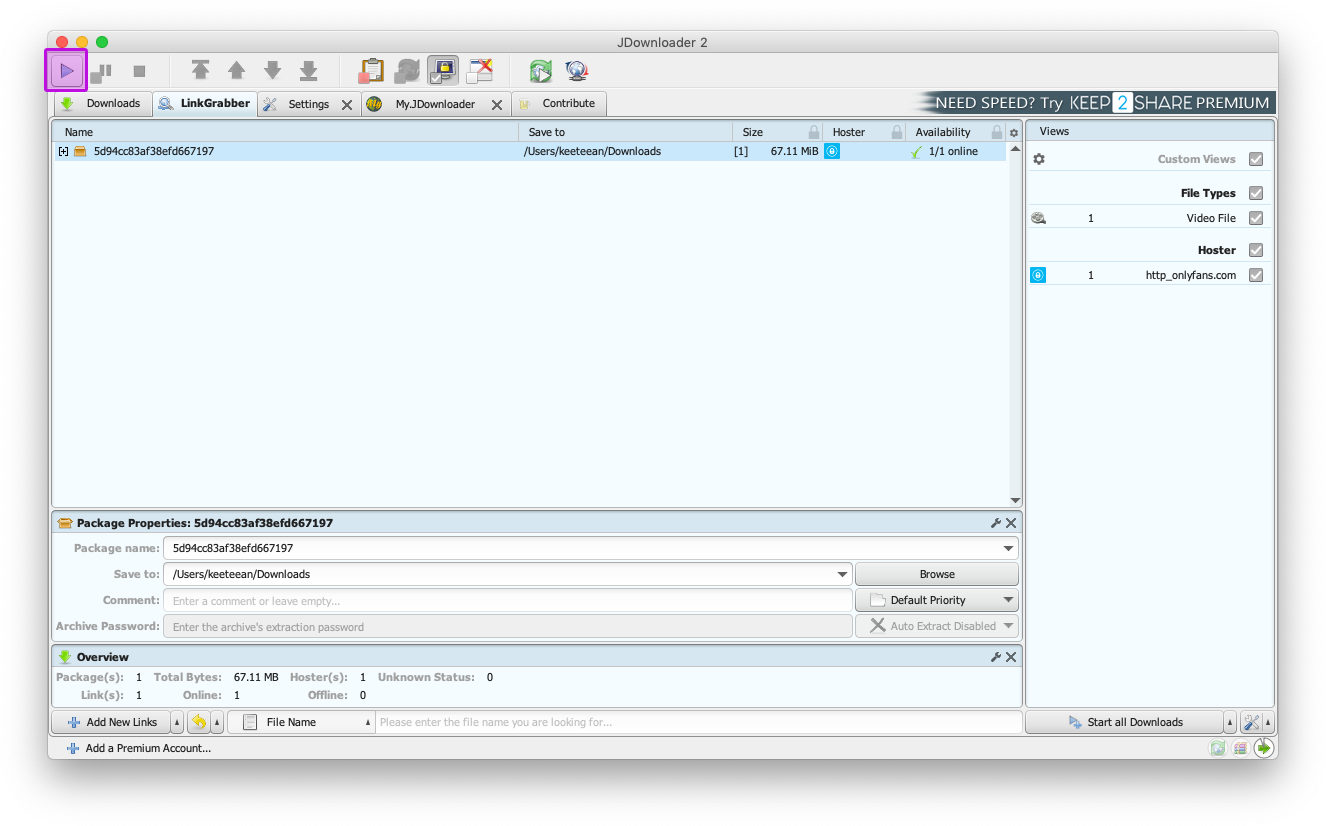Open the File Name search type selector

click(x=301, y=722)
